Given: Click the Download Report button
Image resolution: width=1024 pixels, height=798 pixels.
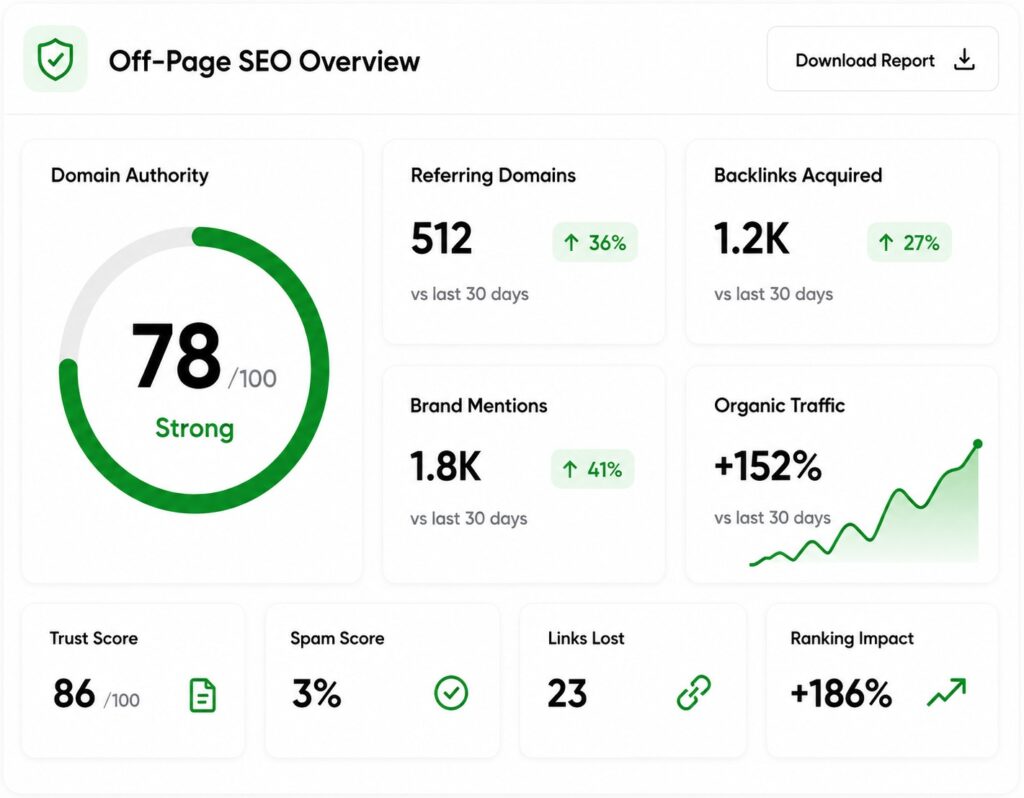Looking at the screenshot, I should tap(882, 59).
